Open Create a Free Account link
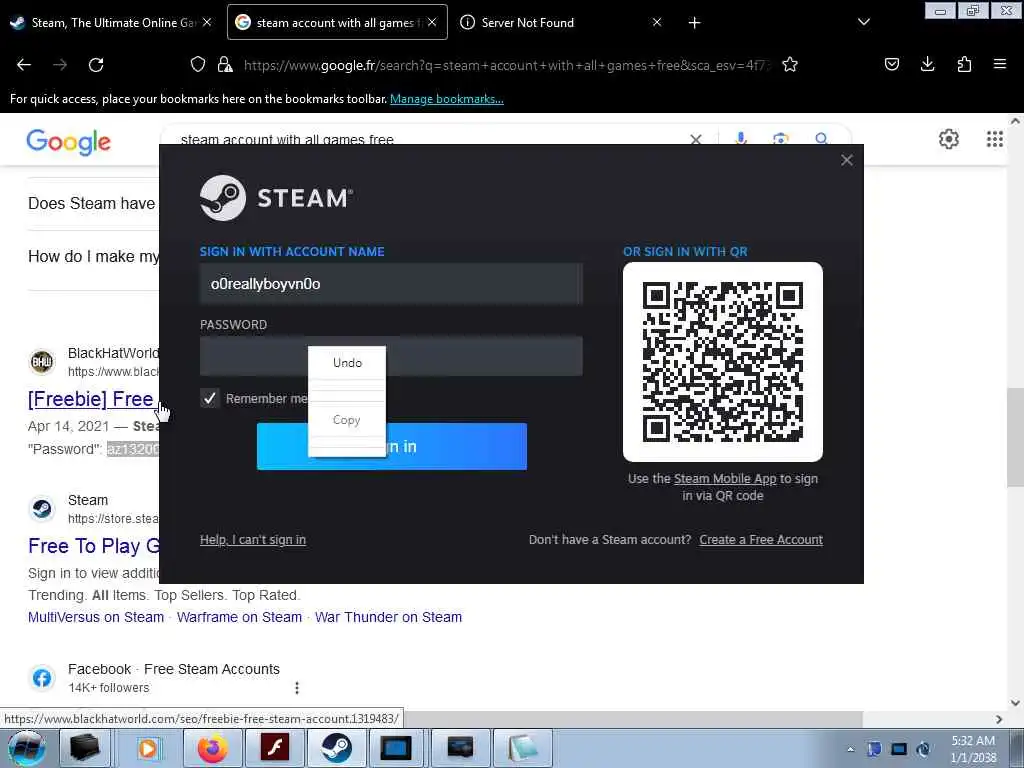 coord(761,540)
